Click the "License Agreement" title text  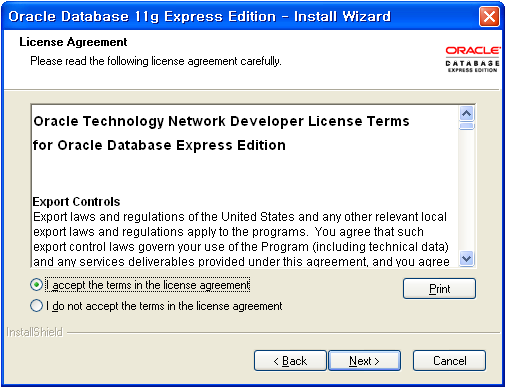tap(73, 42)
